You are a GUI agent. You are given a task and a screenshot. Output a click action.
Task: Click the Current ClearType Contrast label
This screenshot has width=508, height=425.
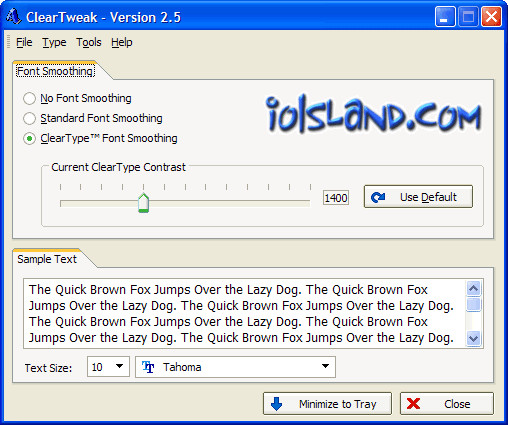coord(118,167)
